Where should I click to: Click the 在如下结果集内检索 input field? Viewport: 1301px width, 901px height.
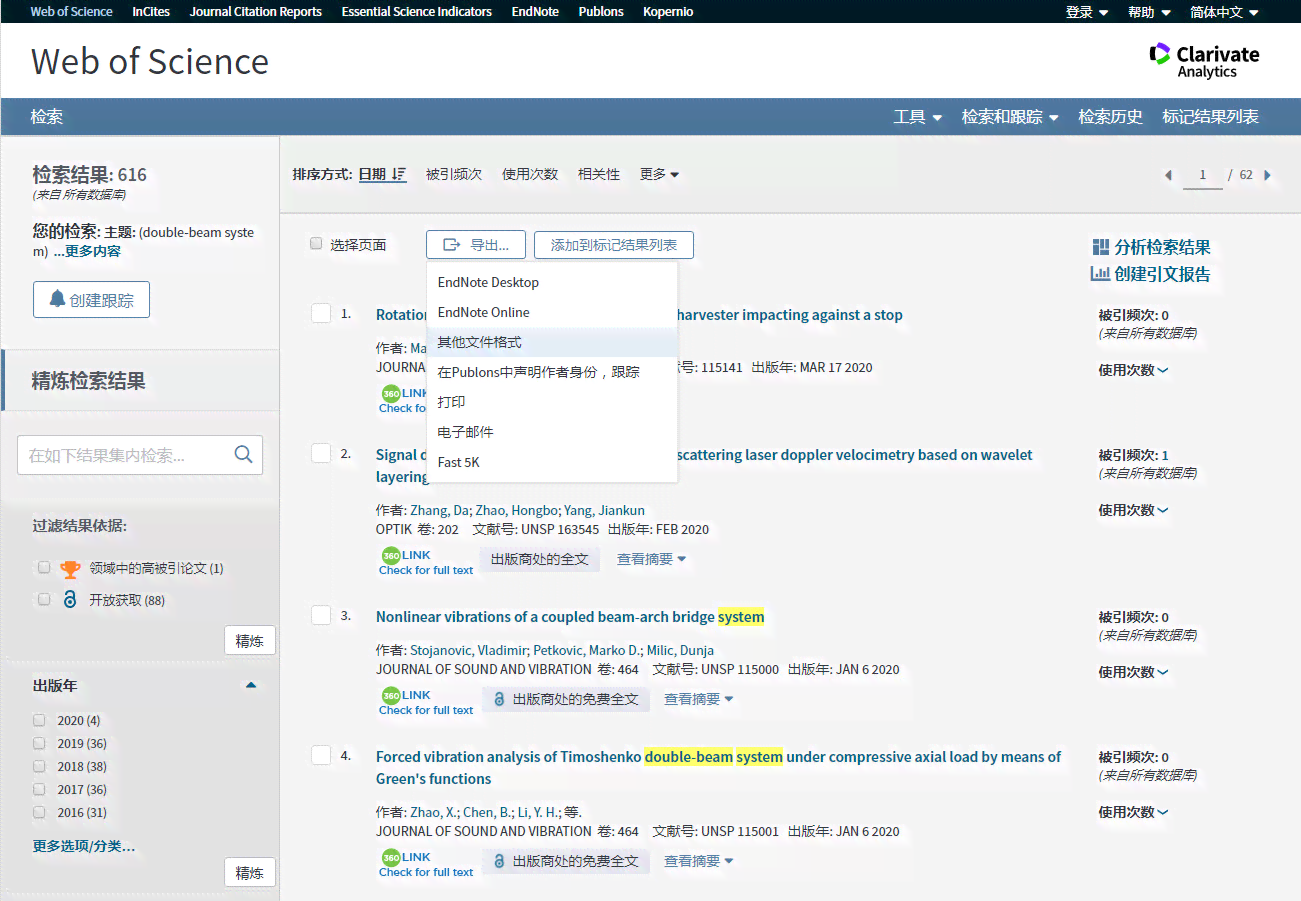click(125, 455)
